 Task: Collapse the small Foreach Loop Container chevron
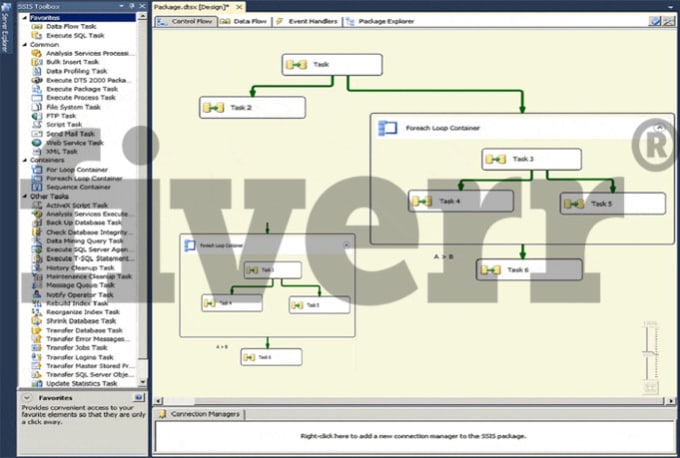click(346, 245)
